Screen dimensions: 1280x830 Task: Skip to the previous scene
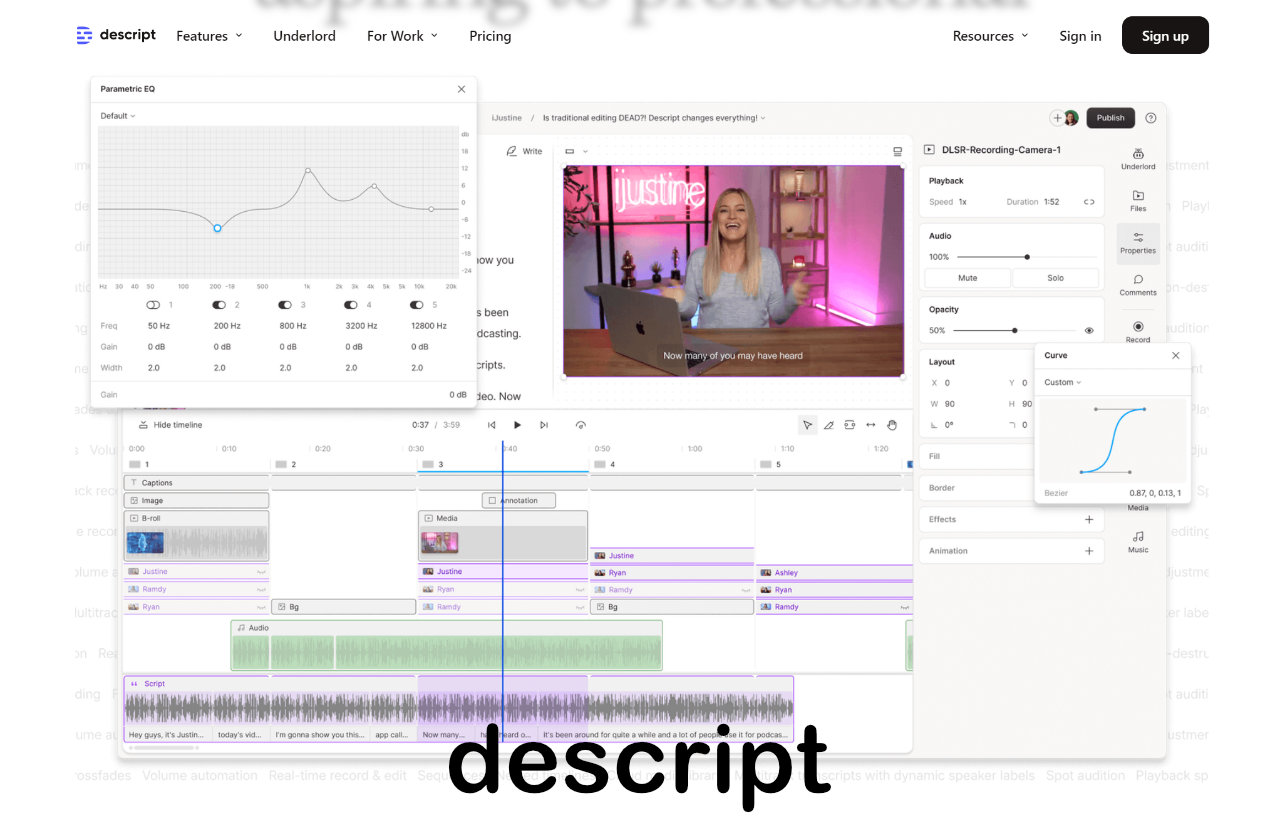click(x=491, y=425)
